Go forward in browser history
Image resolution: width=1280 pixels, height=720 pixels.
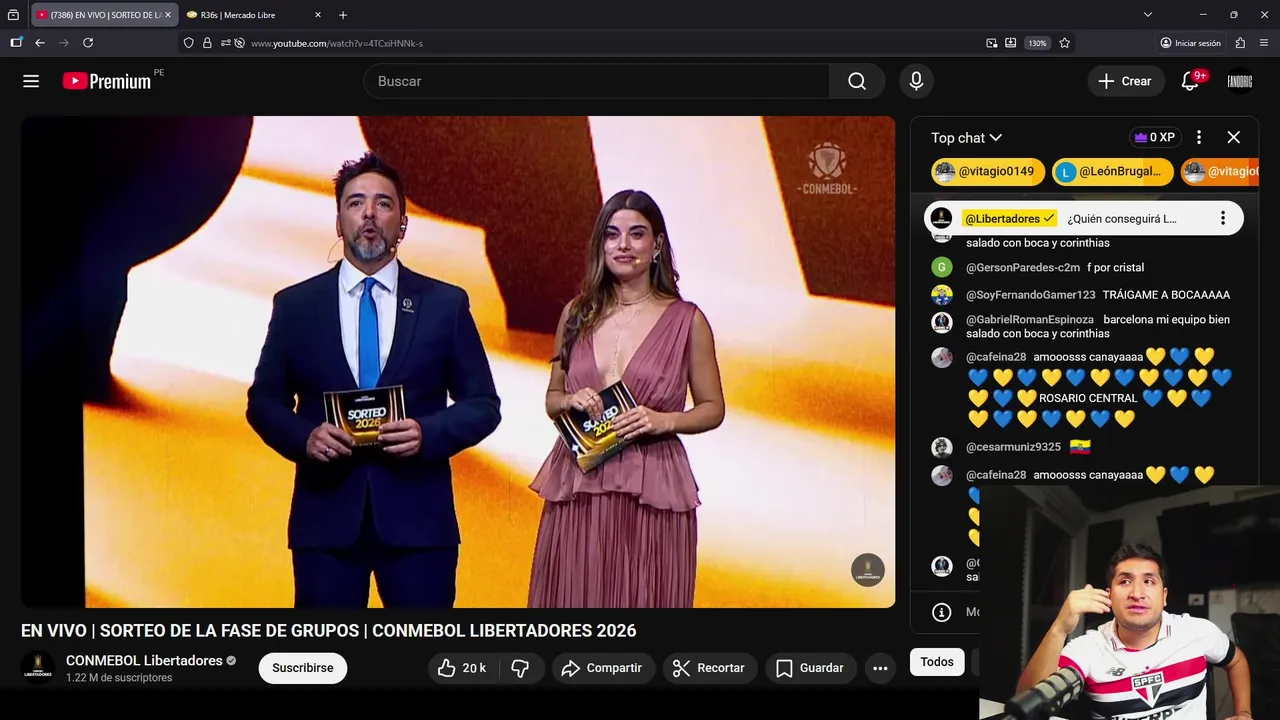click(x=64, y=43)
